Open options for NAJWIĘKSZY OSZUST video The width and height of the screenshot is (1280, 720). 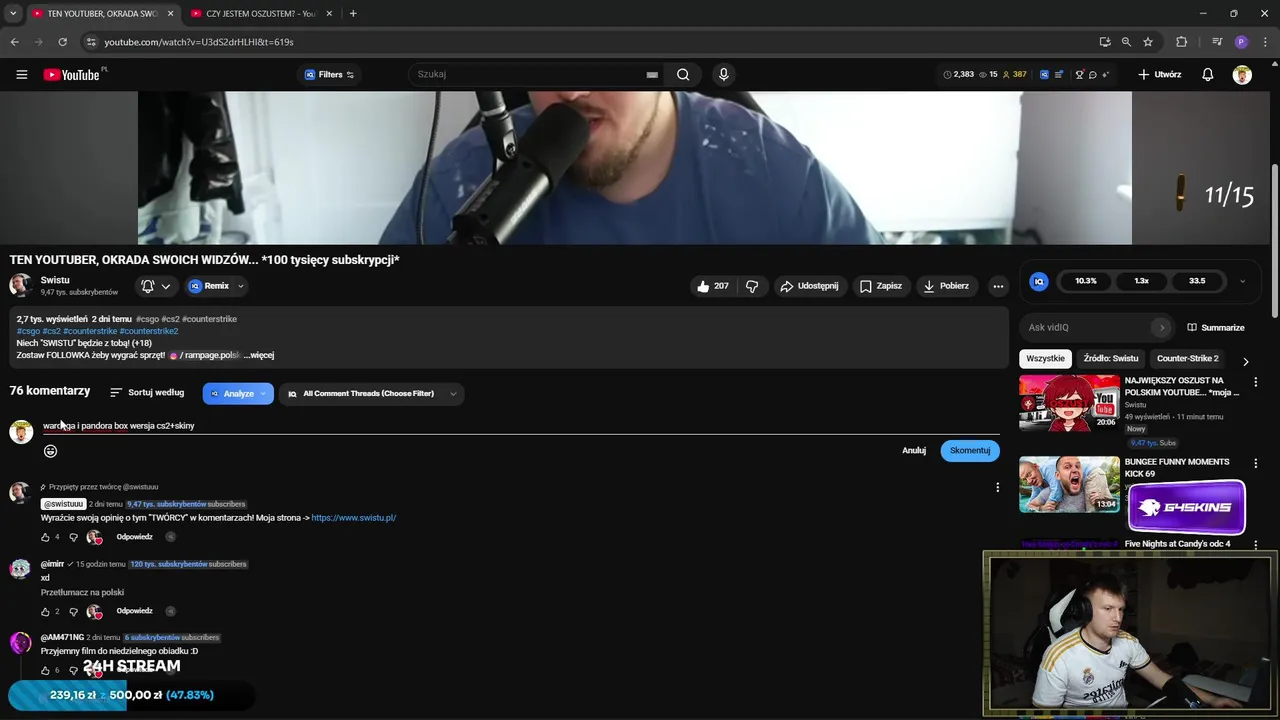point(1256,382)
